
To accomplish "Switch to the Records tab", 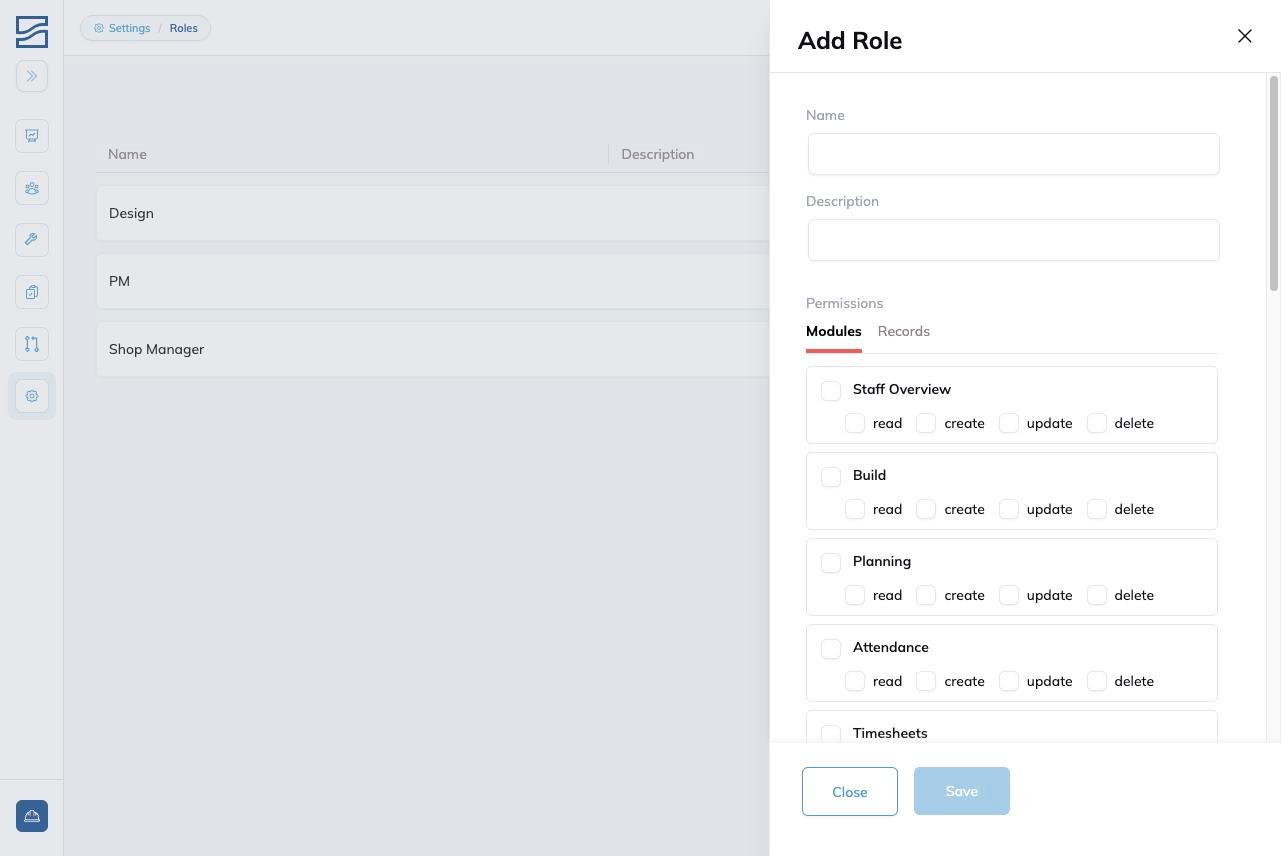I will point(904,331).
